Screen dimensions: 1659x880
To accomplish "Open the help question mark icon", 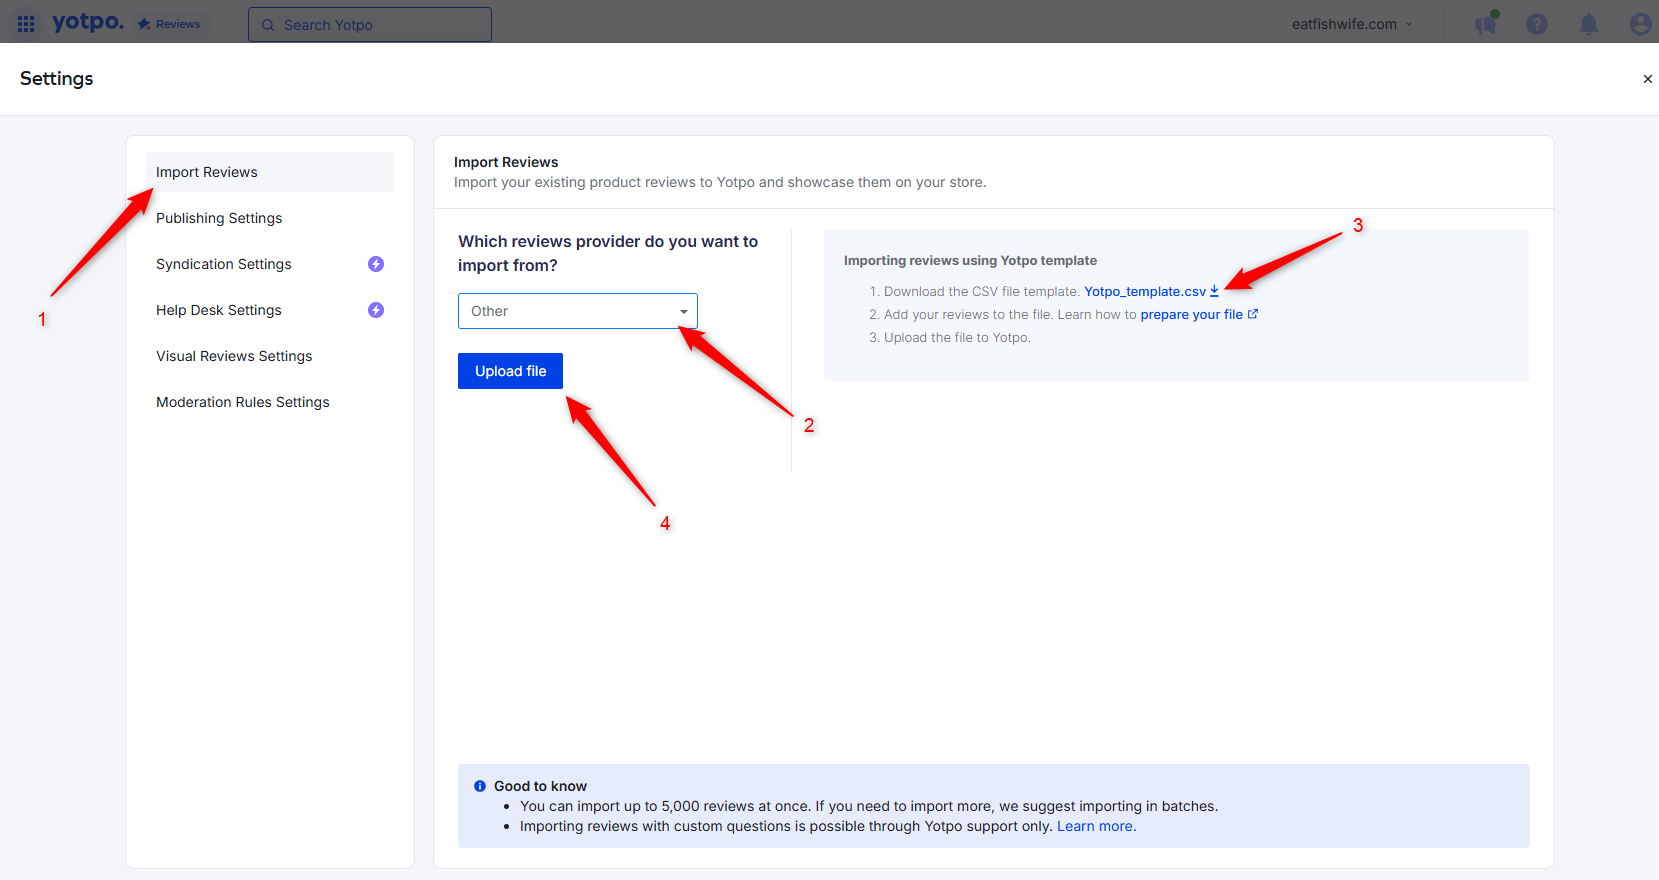I will point(1537,24).
